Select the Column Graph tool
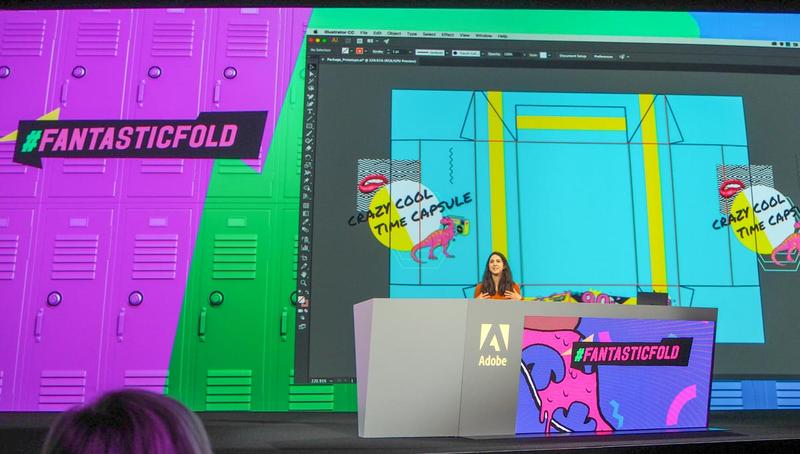The height and width of the screenshot is (454, 800). pyautogui.click(x=305, y=247)
